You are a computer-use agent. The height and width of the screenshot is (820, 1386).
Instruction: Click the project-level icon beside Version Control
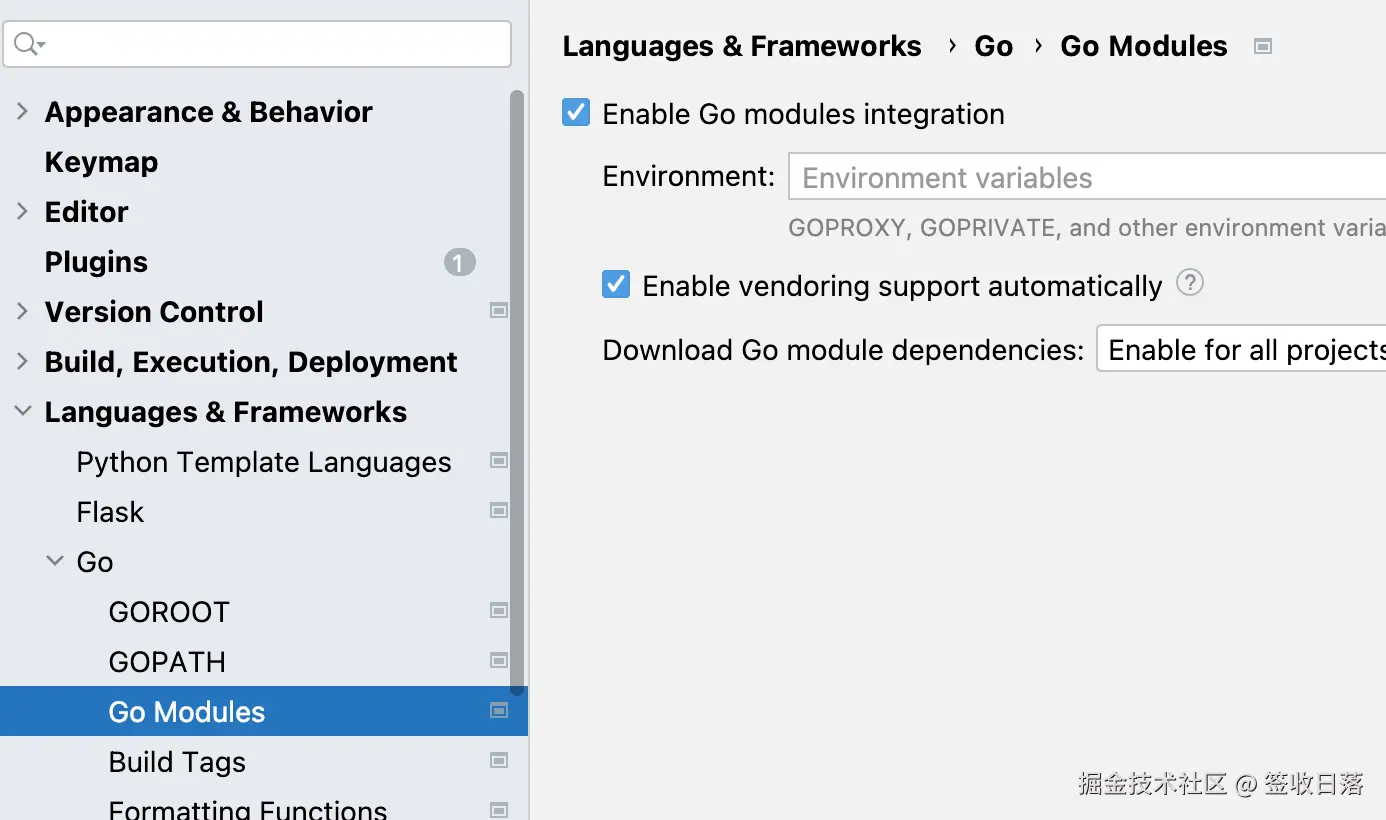tap(498, 311)
